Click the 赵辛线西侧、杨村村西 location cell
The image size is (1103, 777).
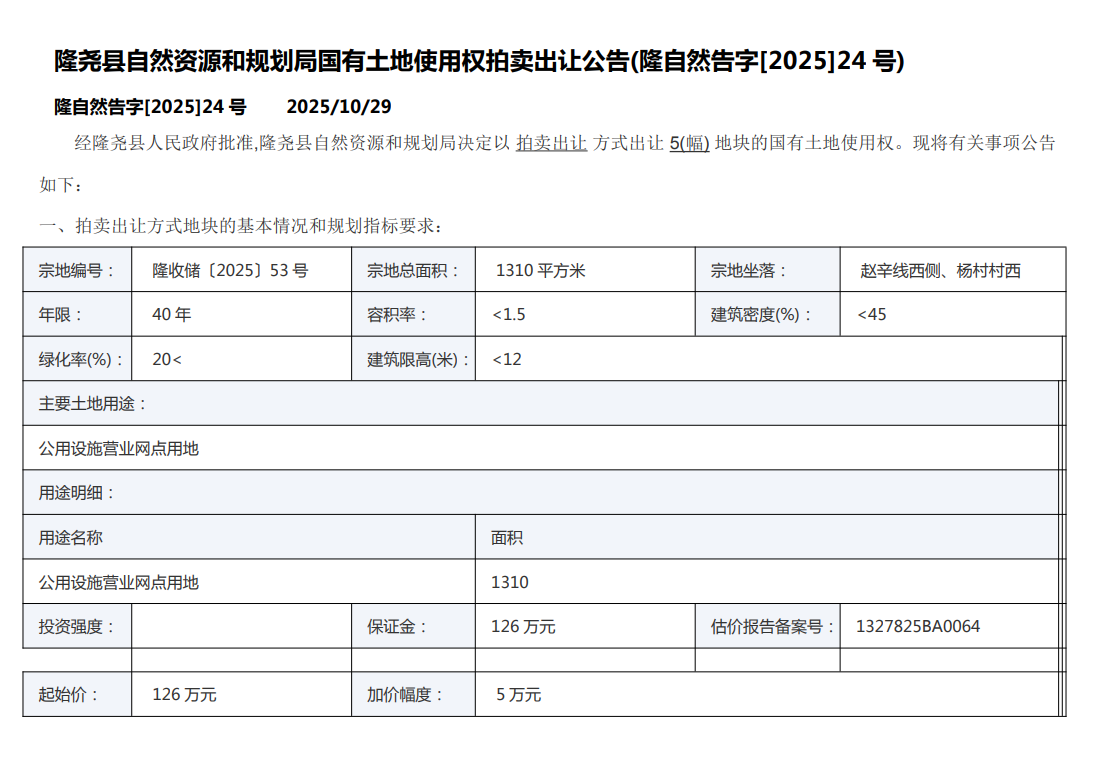(952, 270)
